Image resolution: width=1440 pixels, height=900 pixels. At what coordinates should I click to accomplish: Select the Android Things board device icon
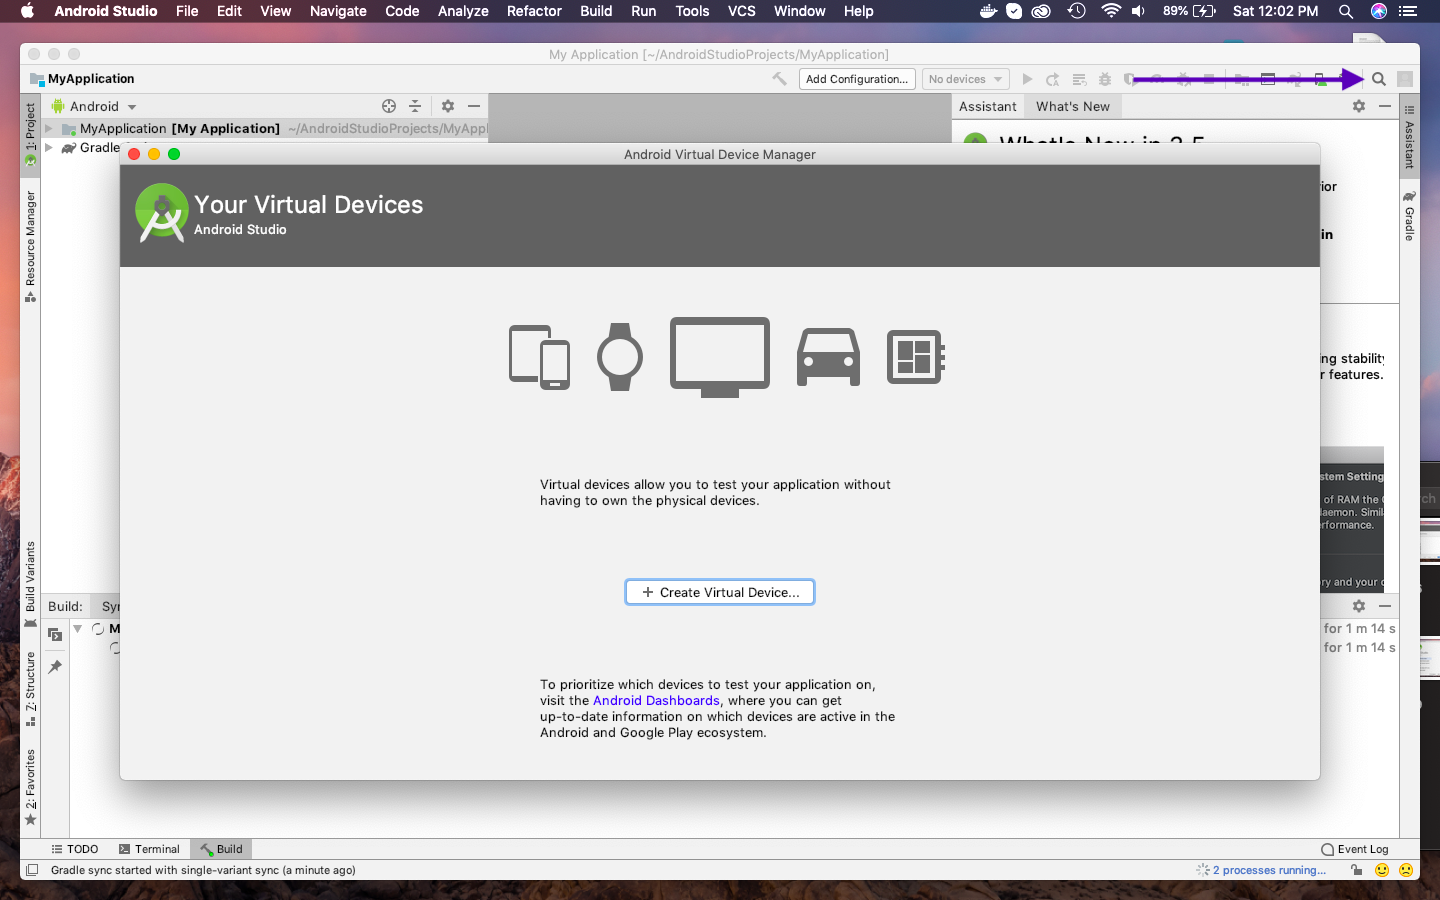point(916,357)
